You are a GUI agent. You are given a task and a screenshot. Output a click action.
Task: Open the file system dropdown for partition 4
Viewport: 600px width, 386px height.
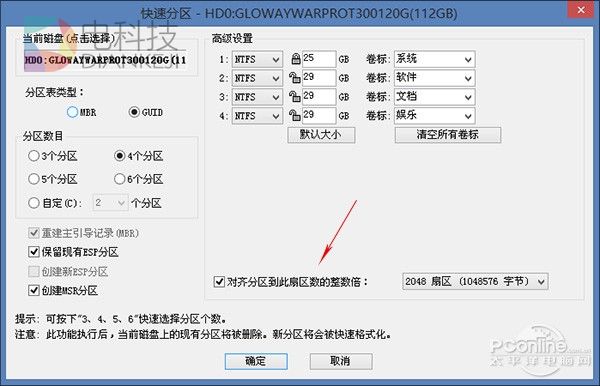pyautogui.click(x=257, y=116)
